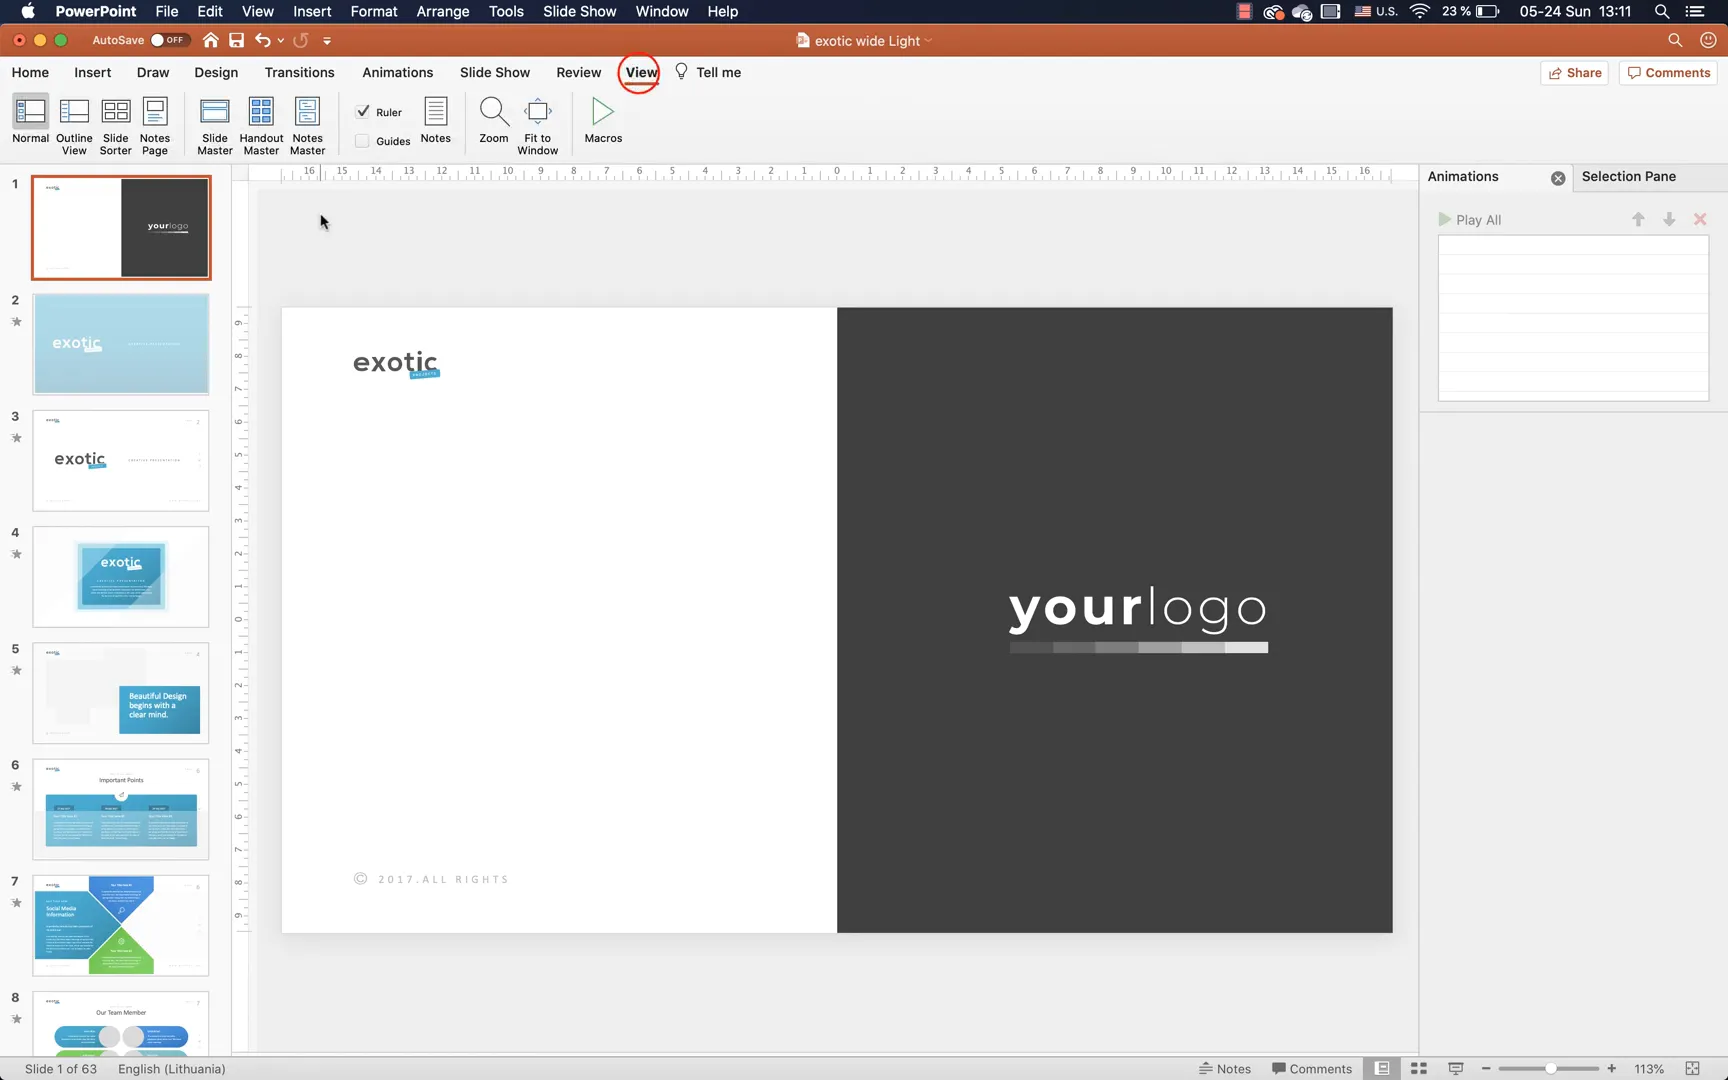This screenshot has width=1728, height=1080.
Task: Select slide 5 thumbnail
Action: pyautogui.click(x=120, y=692)
